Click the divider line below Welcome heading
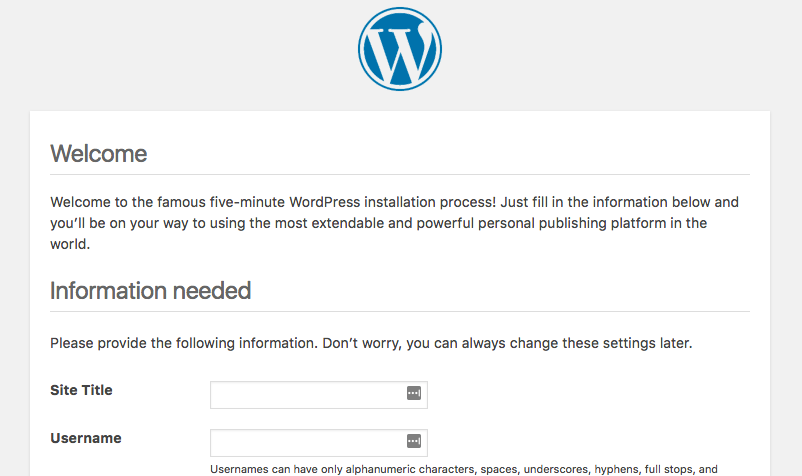802x476 pixels. (x=400, y=174)
